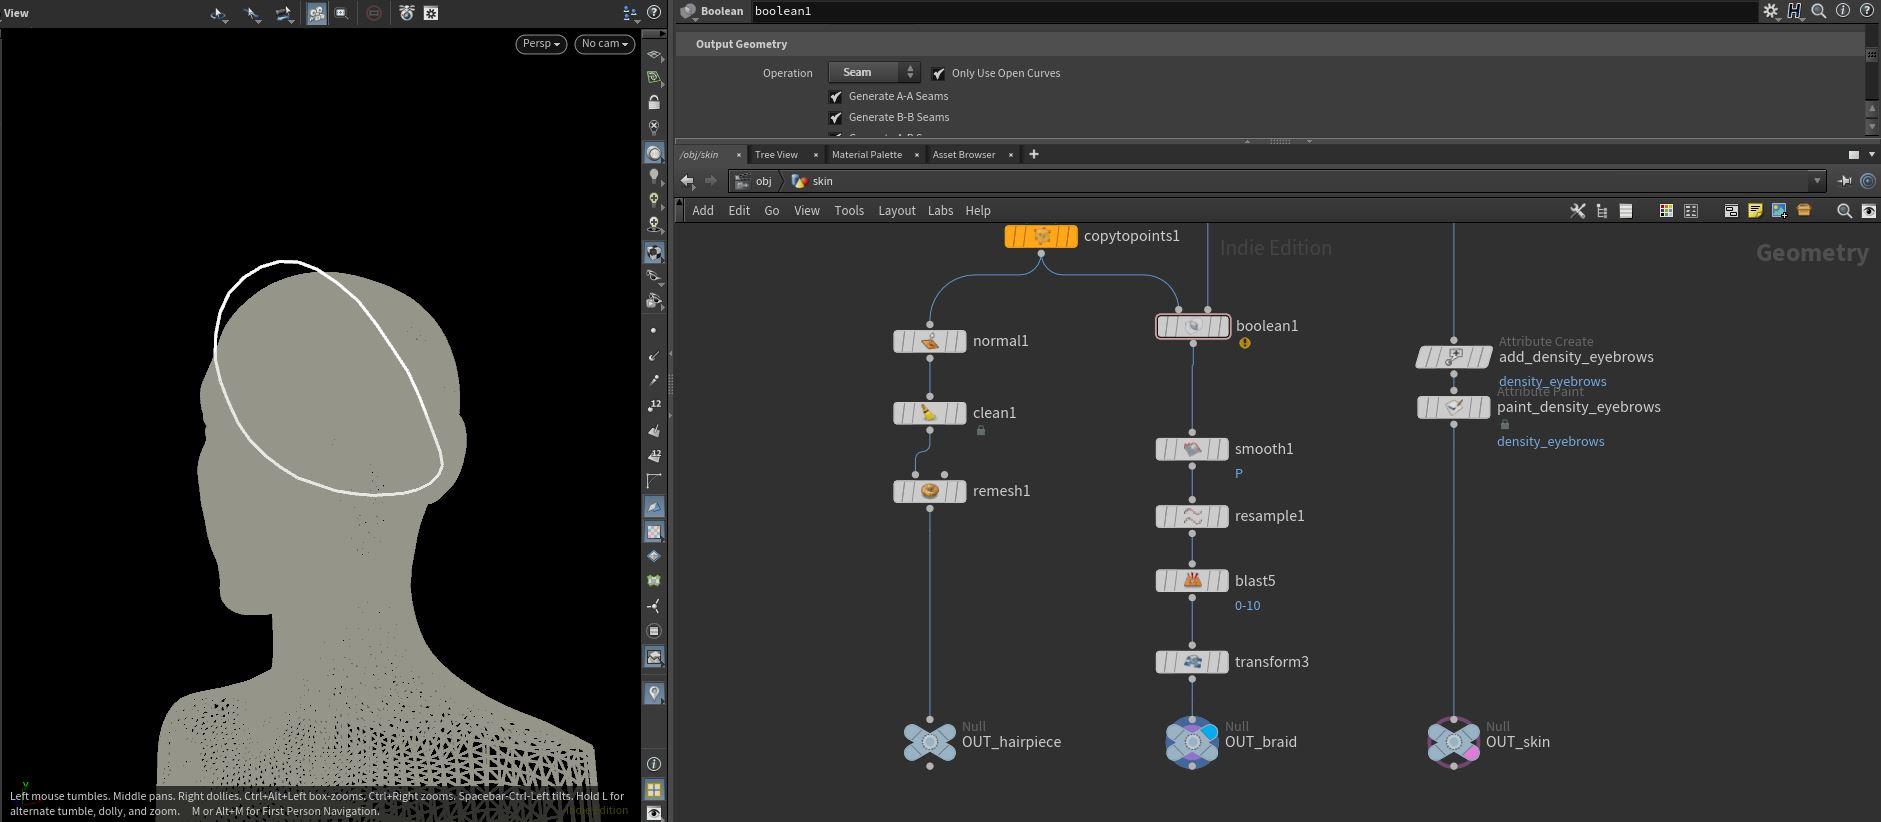Open the Add menu
Image resolution: width=1881 pixels, height=822 pixels.
(703, 211)
